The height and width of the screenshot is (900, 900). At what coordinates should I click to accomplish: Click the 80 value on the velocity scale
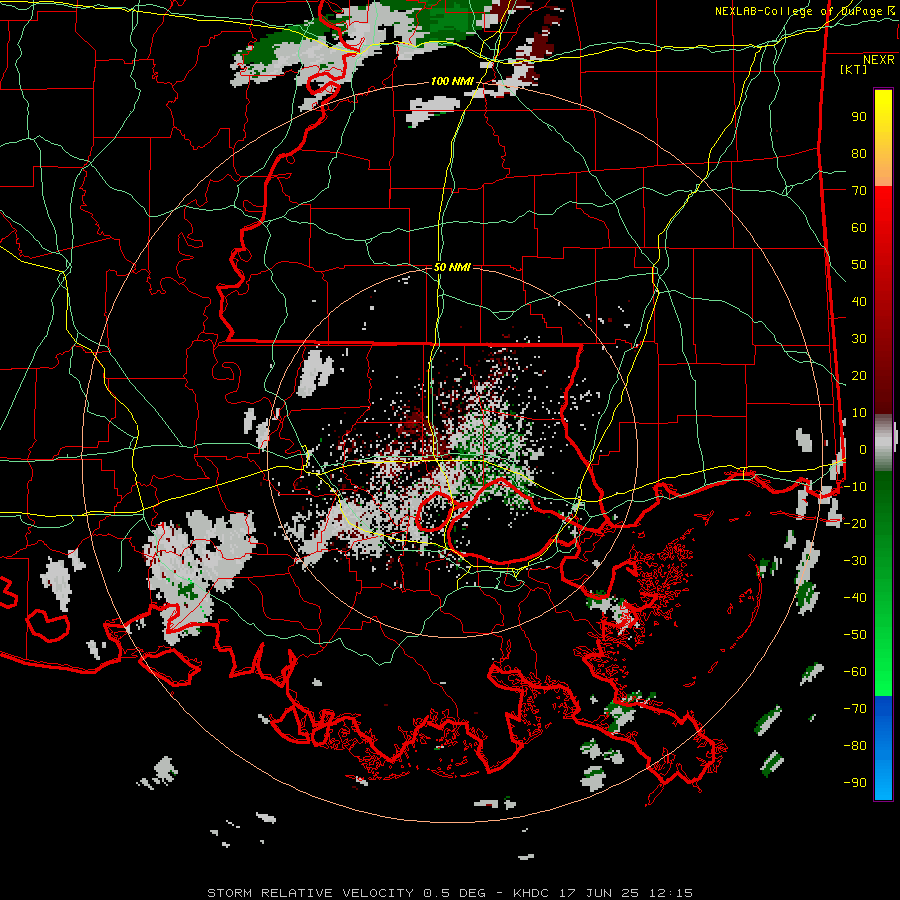tap(859, 153)
